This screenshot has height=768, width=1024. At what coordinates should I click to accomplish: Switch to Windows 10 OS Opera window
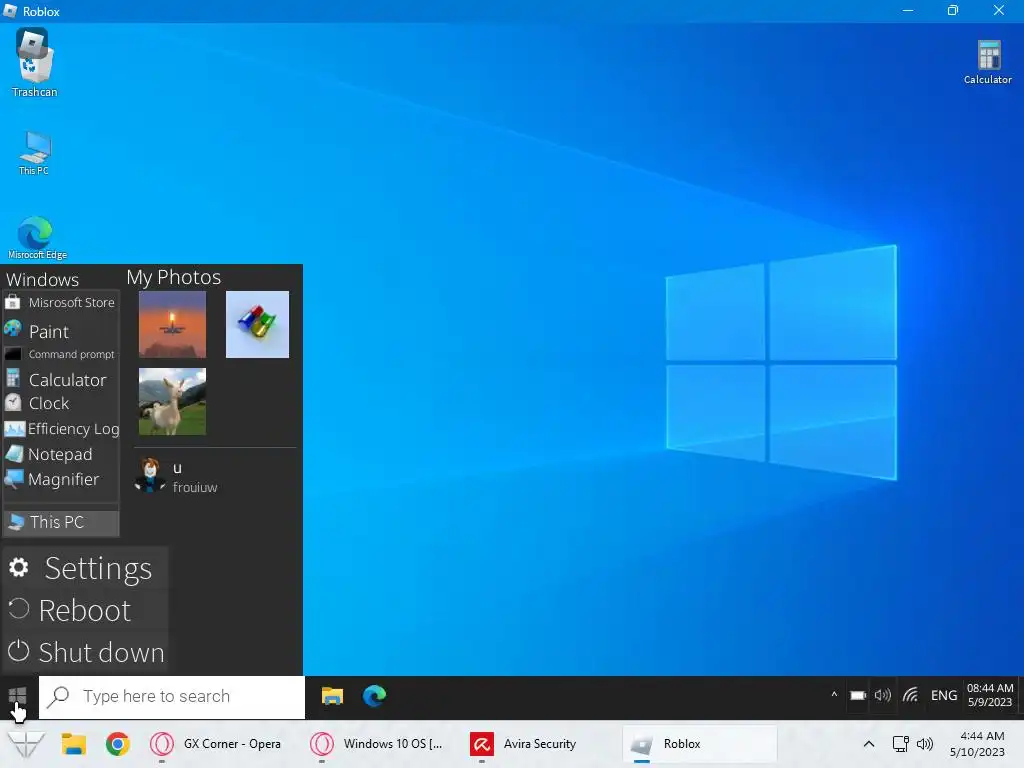pyautogui.click(x=377, y=744)
